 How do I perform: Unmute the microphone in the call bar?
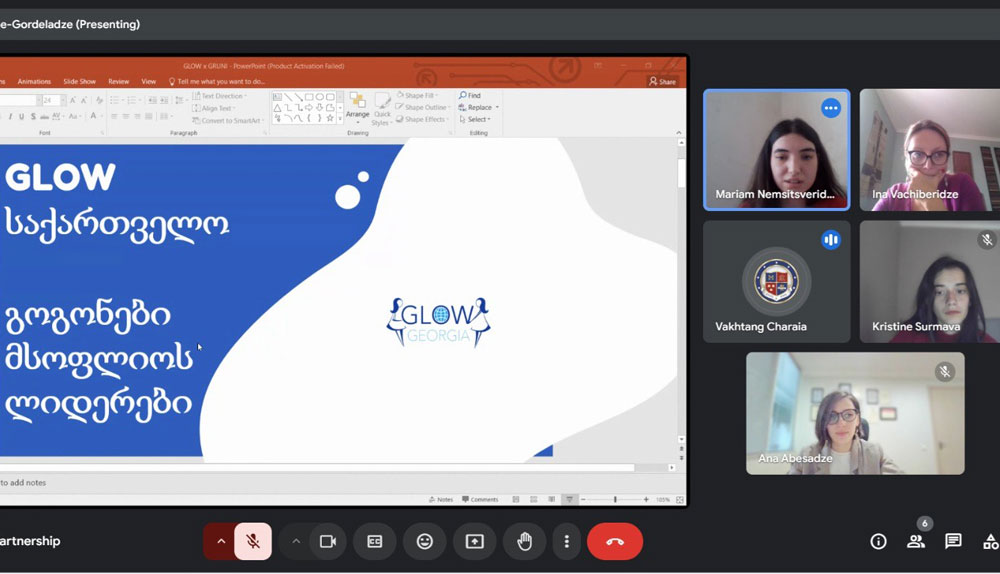click(x=253, y=541)
